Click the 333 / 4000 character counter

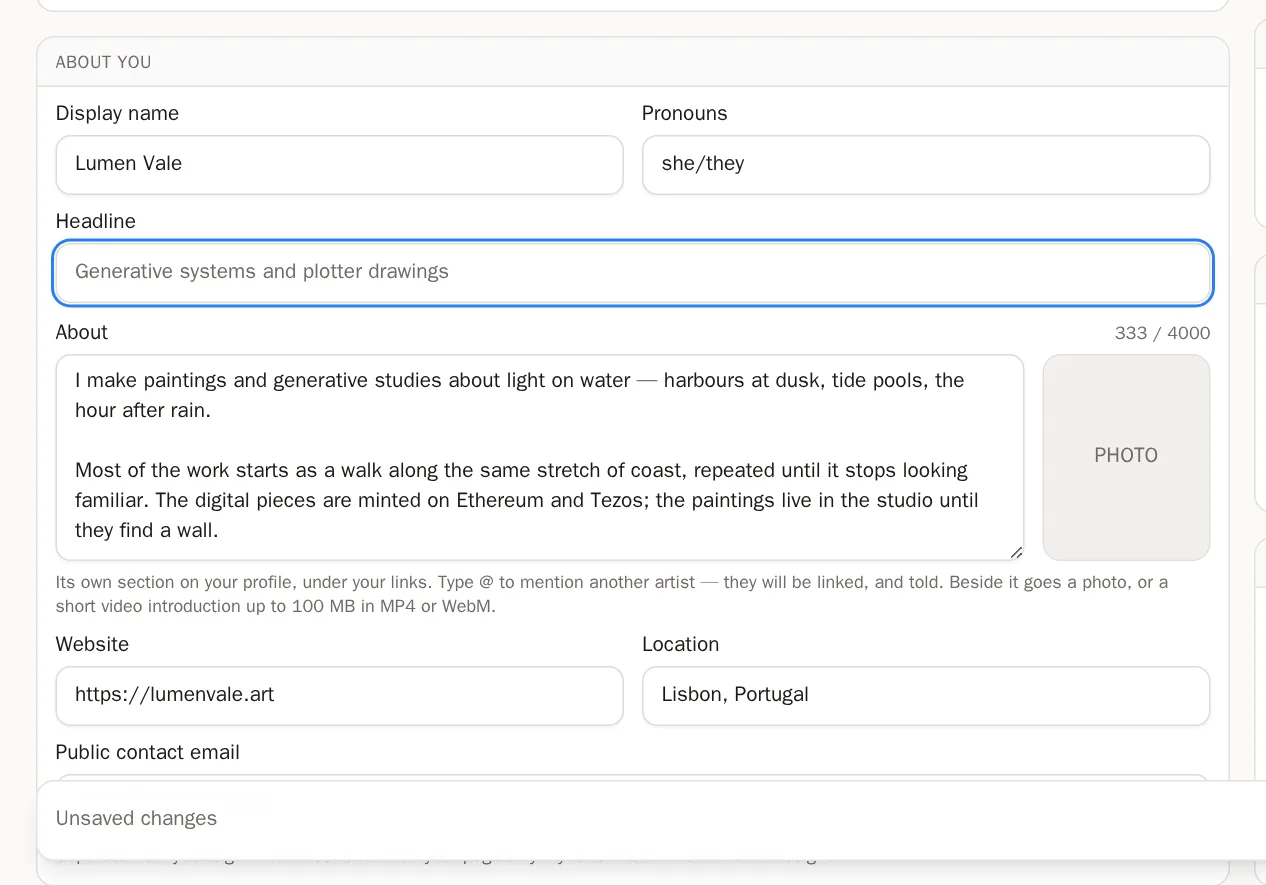[x=1162, y=333]
